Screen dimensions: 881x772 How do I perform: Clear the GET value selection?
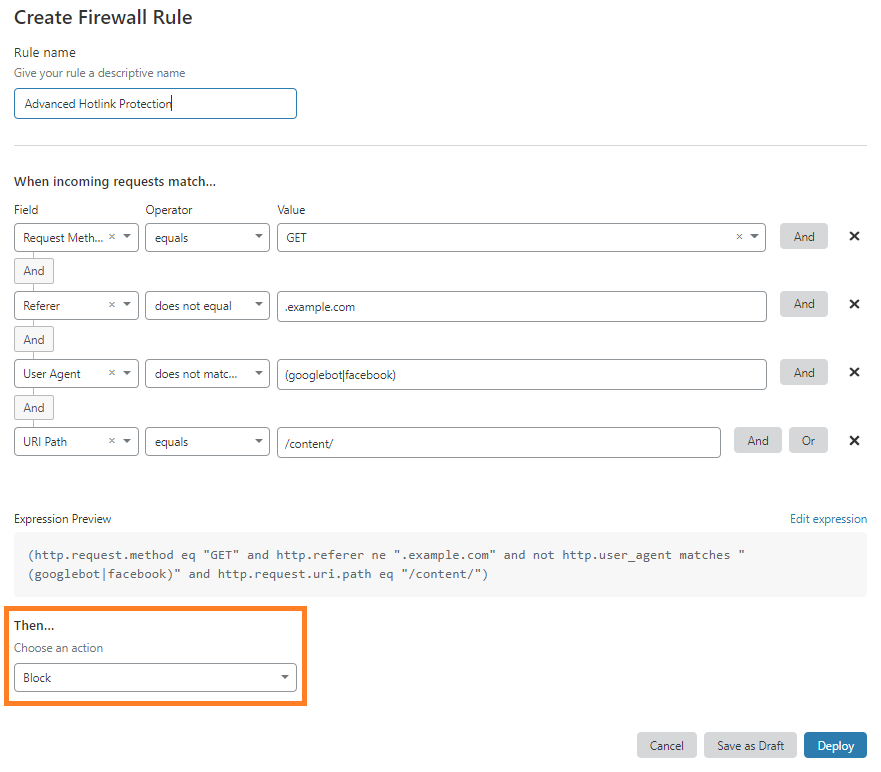738,237
